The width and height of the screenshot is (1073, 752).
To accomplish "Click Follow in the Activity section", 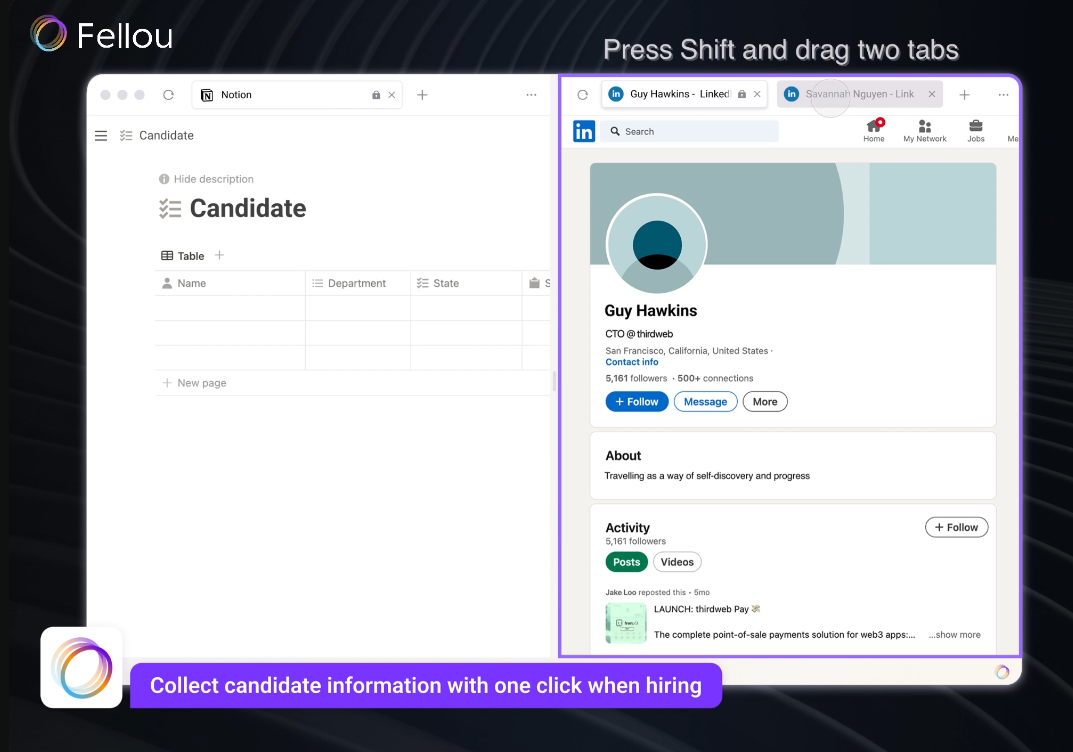I will point(956,528).
